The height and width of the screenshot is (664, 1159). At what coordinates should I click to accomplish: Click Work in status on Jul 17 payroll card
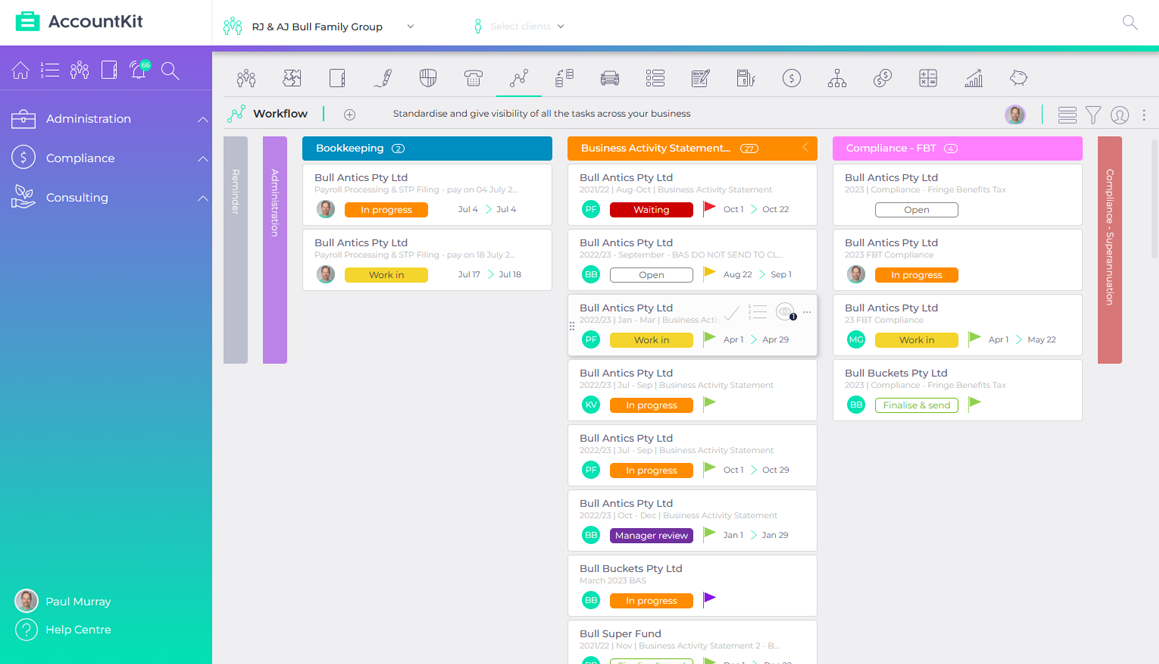point(386,275)
